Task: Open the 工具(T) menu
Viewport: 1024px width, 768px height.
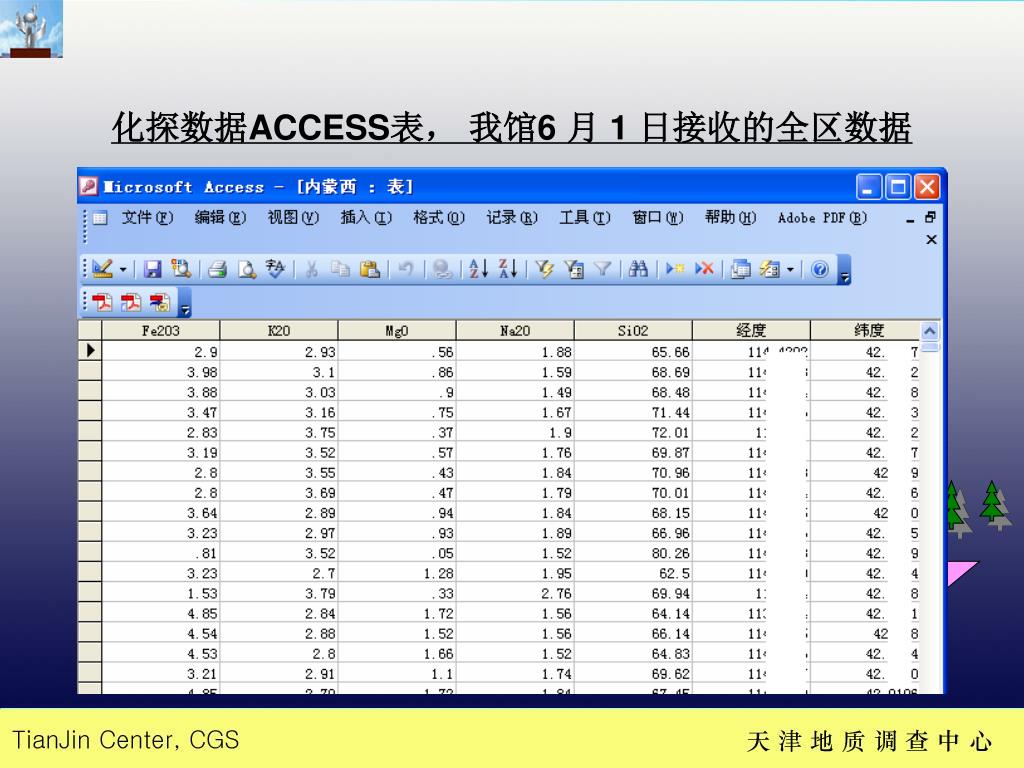Action: (584, 217)
